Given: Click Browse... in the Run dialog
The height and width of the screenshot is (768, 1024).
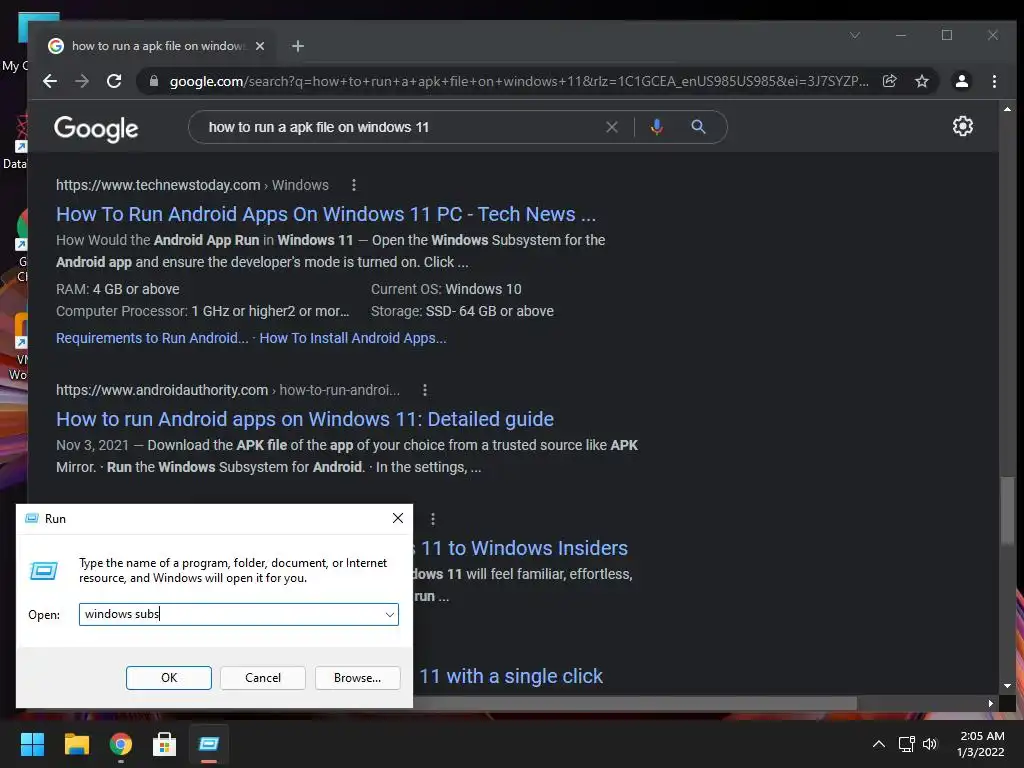Looking at the screenshot, I should (x=357, y=678).
